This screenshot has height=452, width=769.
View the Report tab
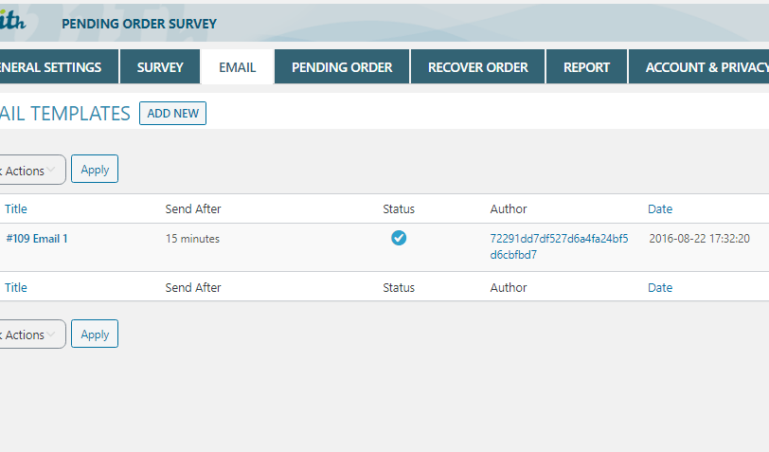[586, 68]
